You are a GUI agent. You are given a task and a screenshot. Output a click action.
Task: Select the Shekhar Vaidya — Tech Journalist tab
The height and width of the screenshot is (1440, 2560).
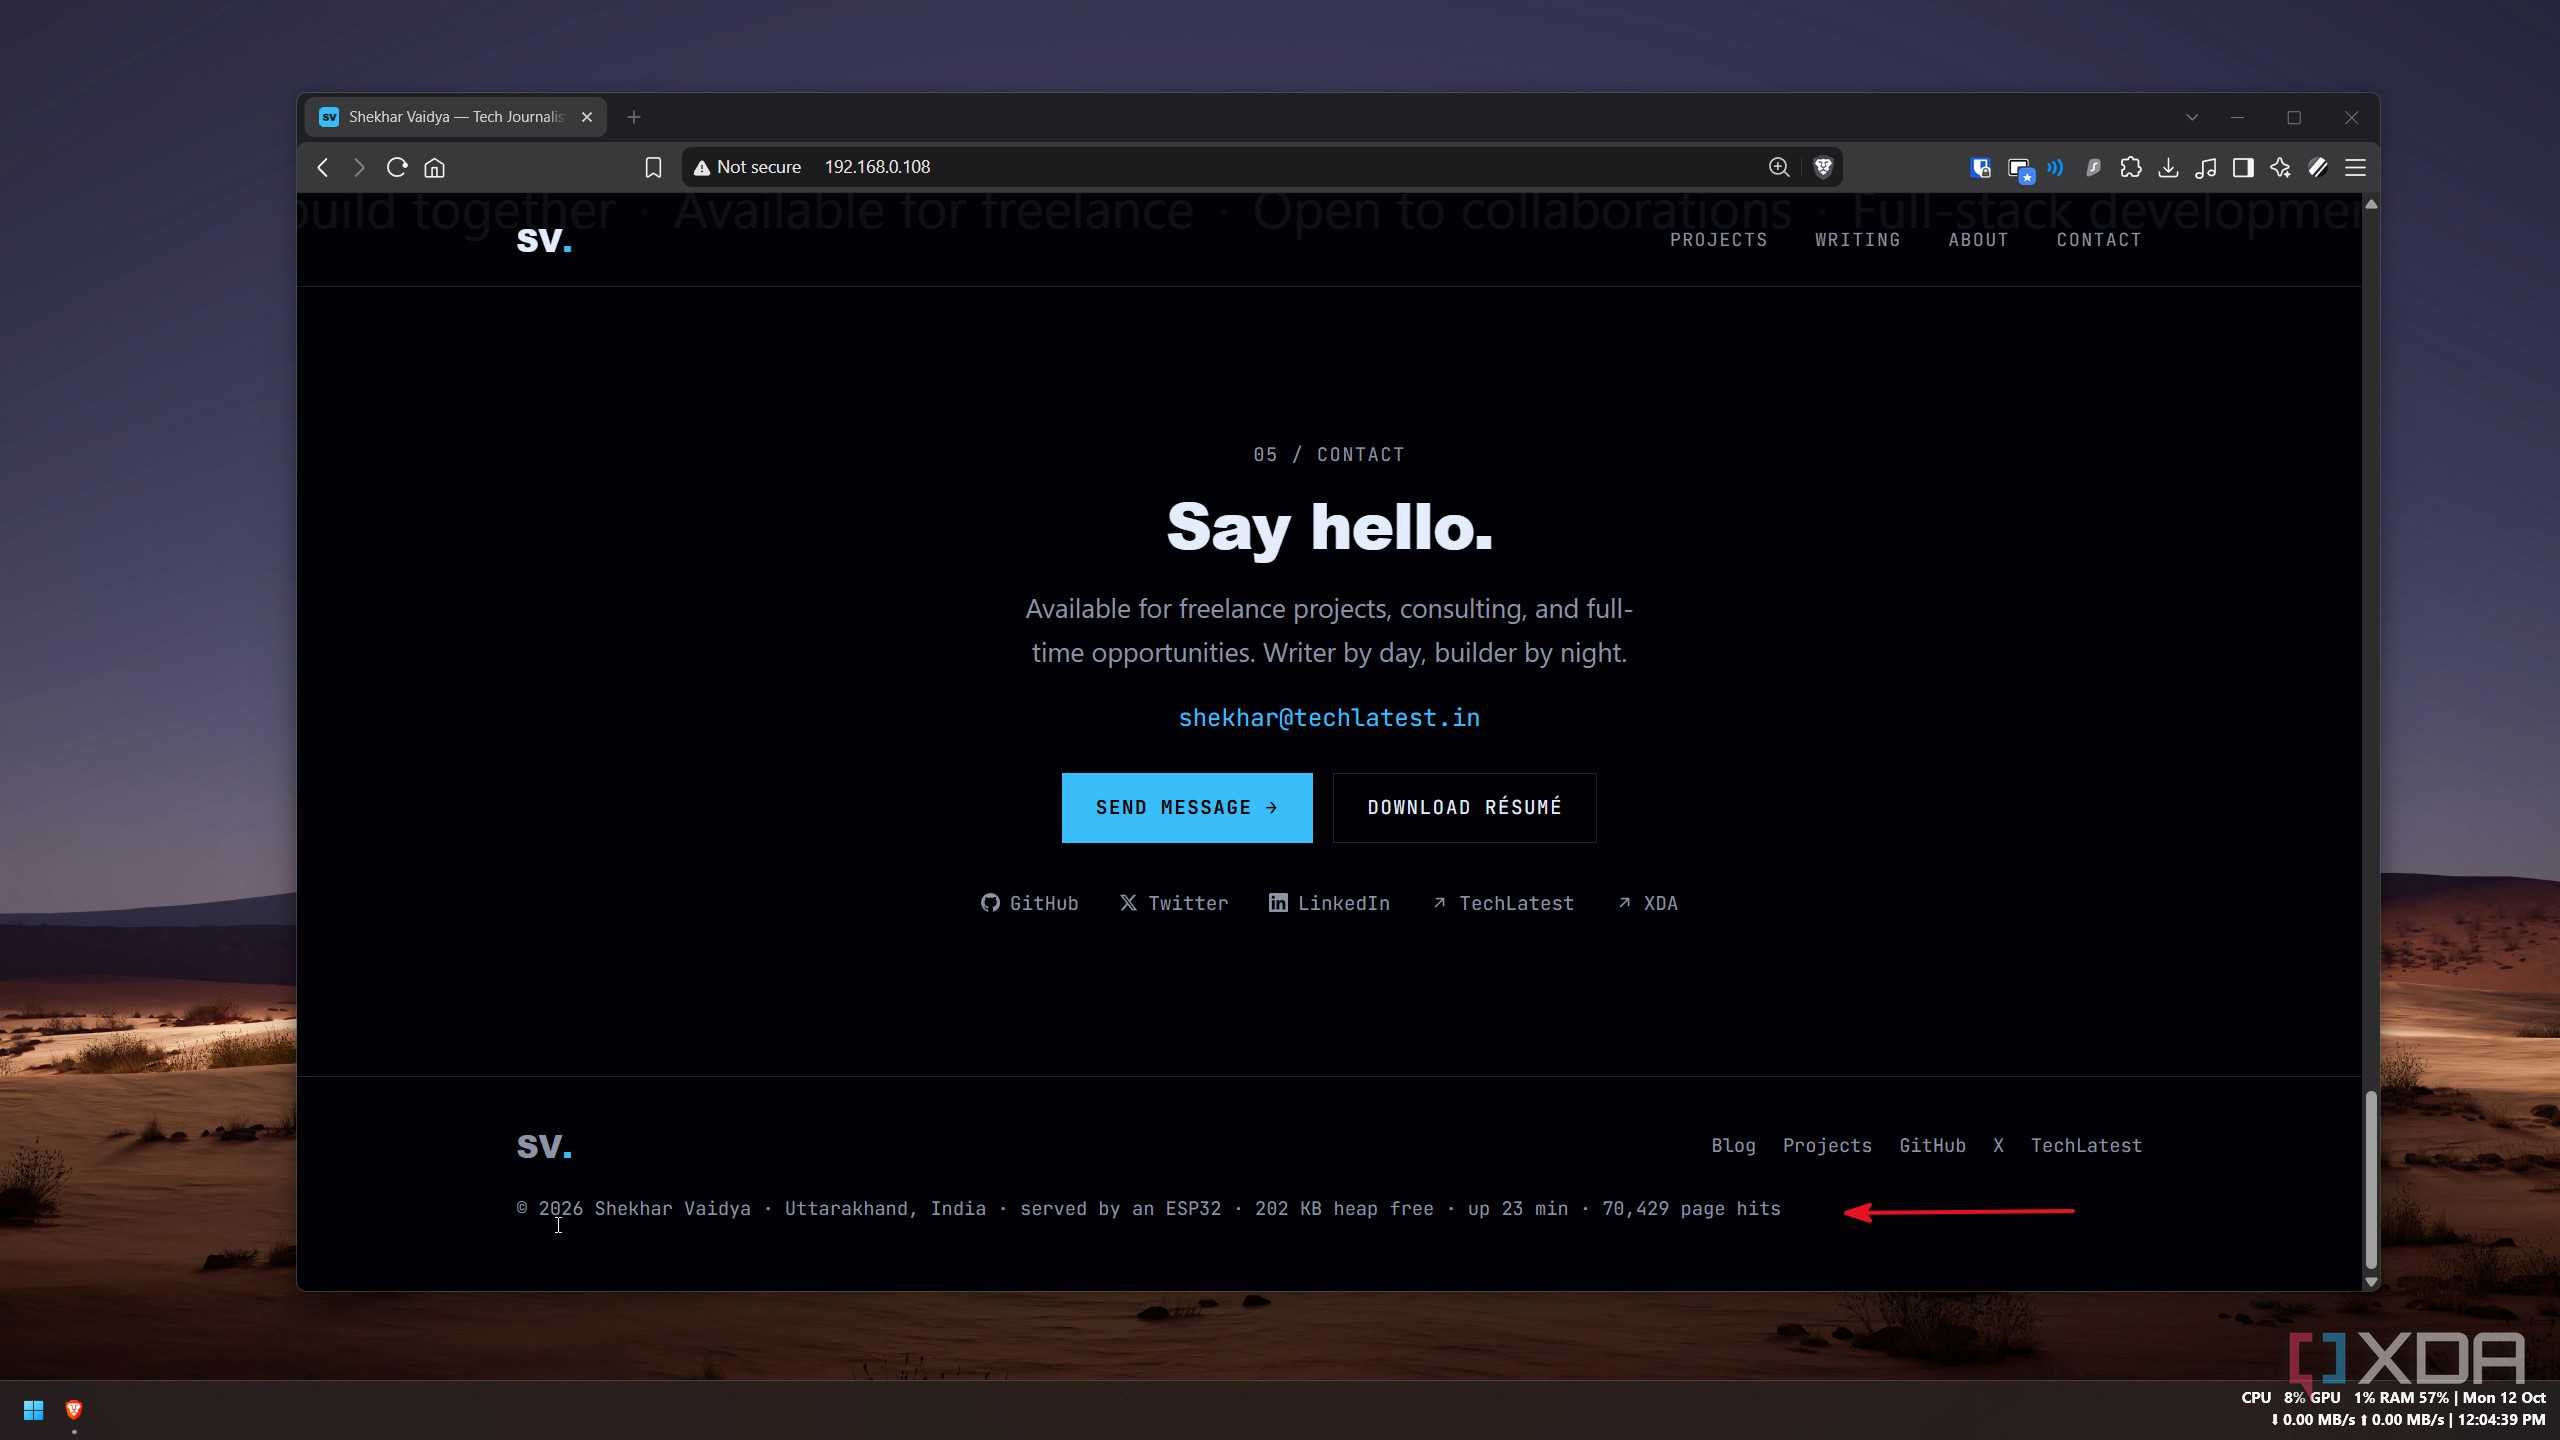456,117
